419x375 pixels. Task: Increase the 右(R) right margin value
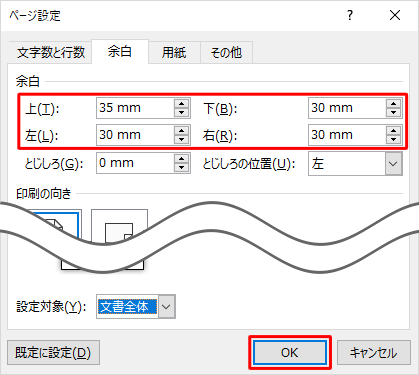pos(394,131)
